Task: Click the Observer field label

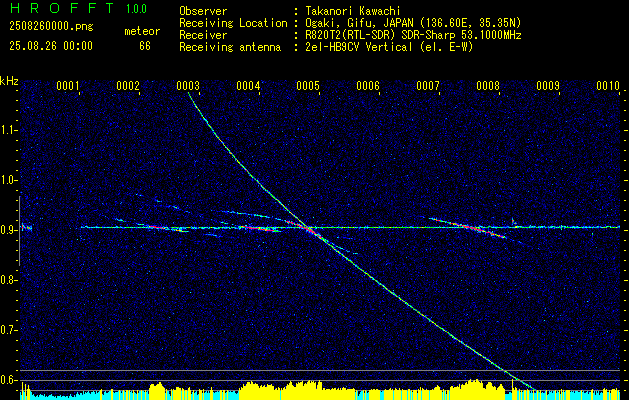Action: coord(203,11)
